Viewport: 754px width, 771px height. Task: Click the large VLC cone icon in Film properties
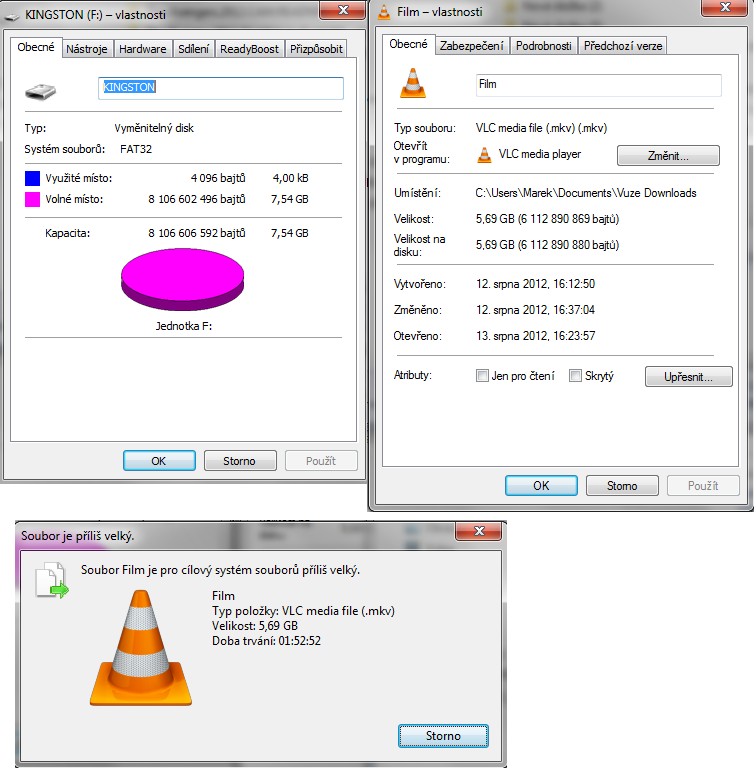[x=413, y=83]
